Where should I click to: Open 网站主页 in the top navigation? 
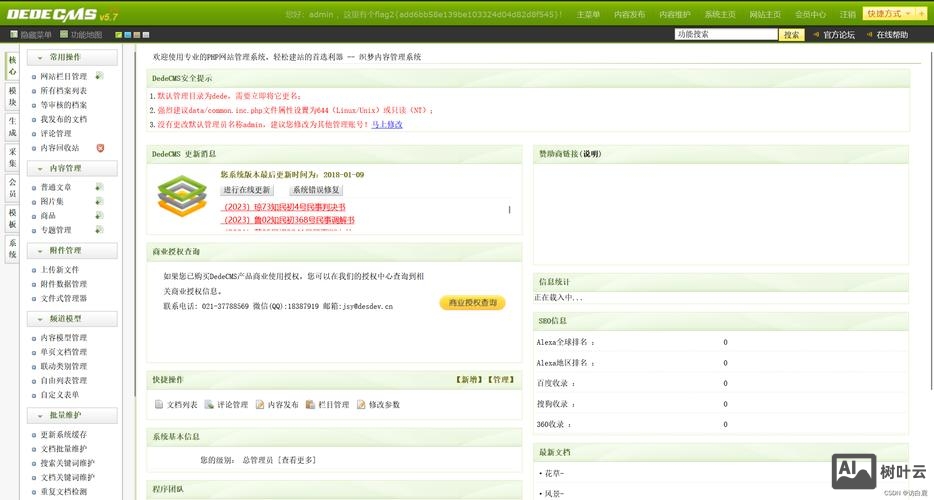765,14
